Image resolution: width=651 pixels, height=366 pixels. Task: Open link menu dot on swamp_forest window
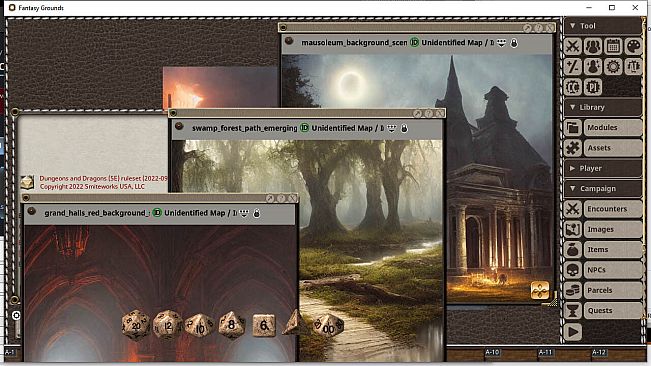(x=179, y=126)
